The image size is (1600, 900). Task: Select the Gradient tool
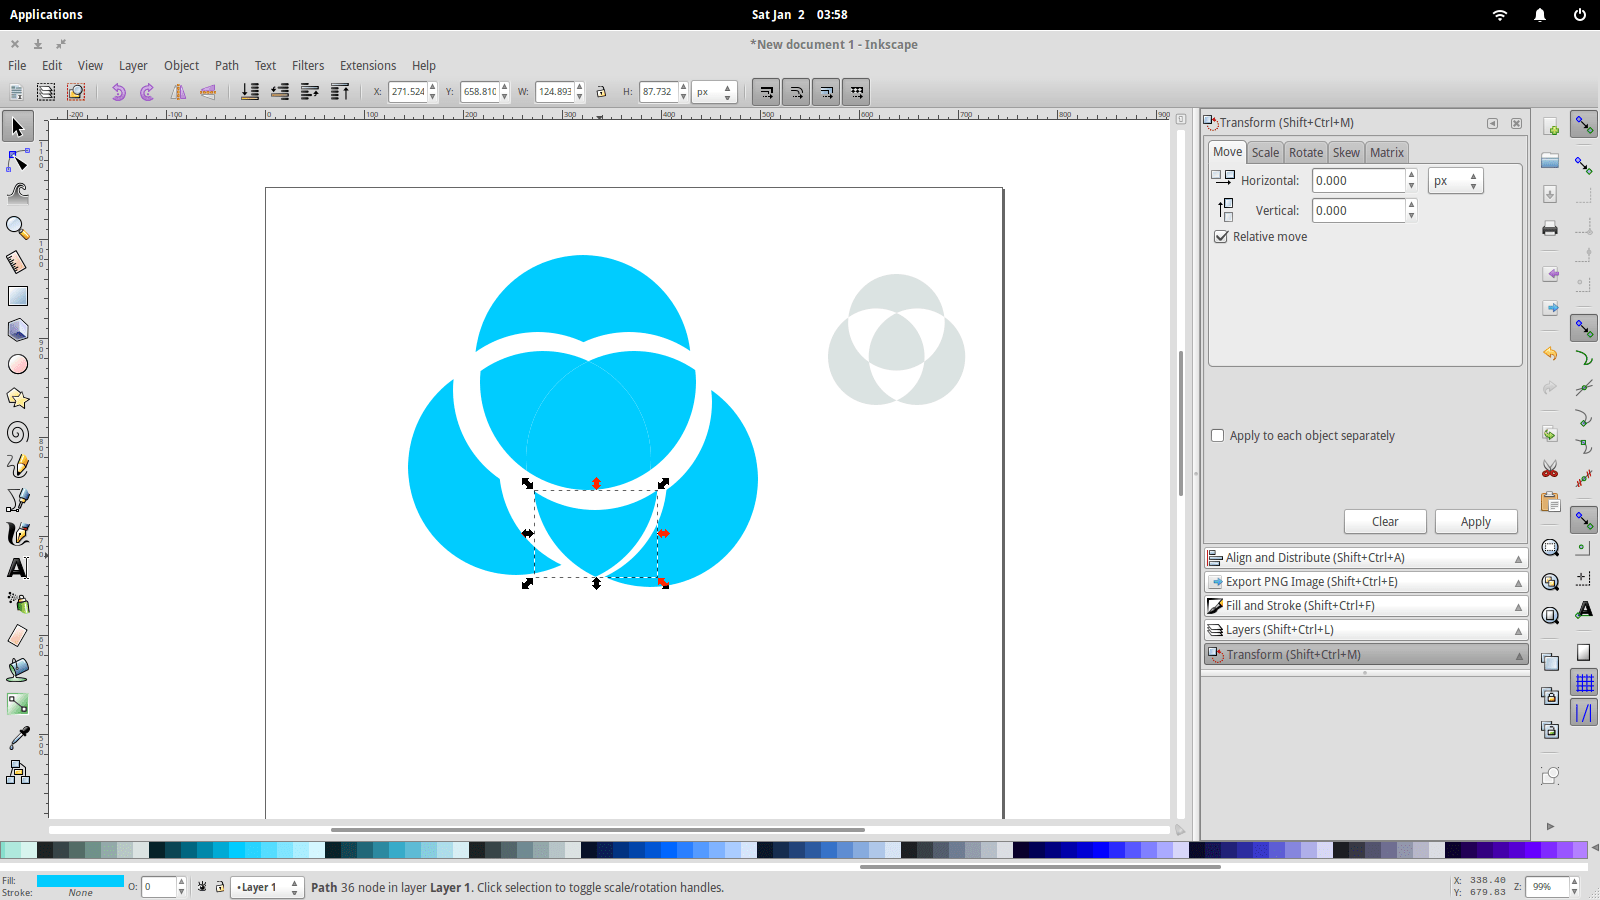coord(18,704)
